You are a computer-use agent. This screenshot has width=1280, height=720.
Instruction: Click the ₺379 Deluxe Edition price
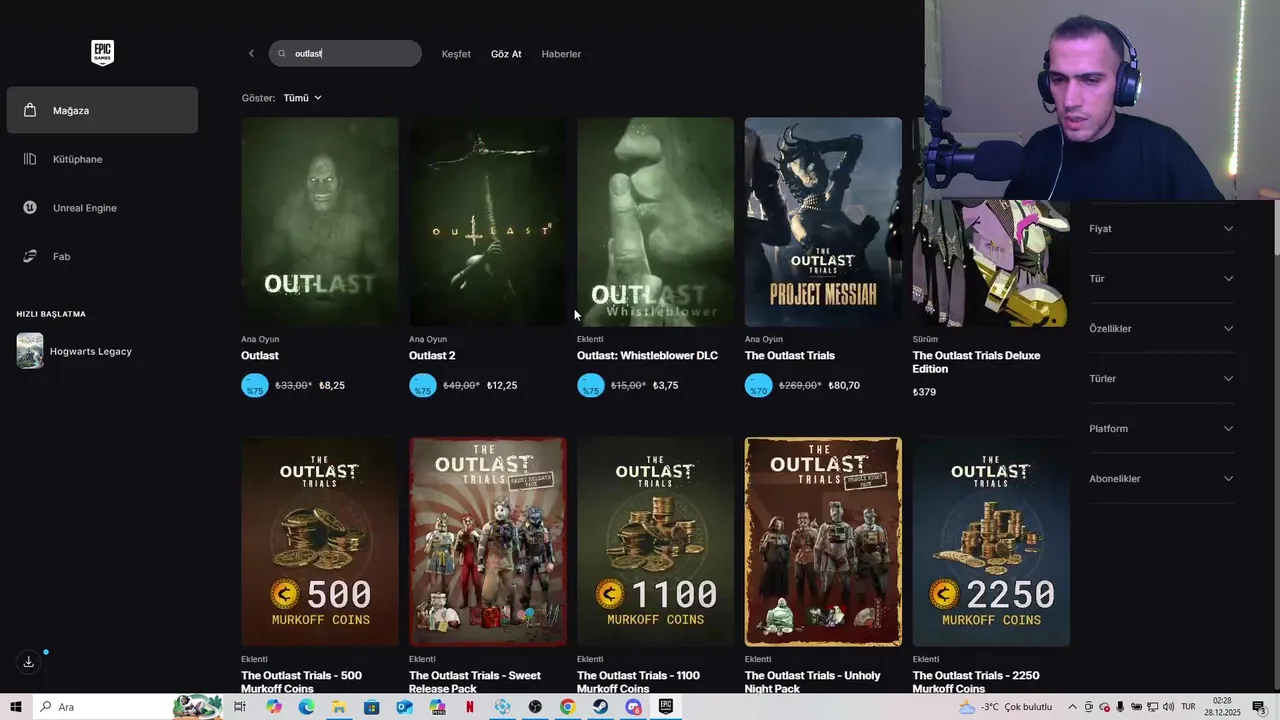pos(925,392)
